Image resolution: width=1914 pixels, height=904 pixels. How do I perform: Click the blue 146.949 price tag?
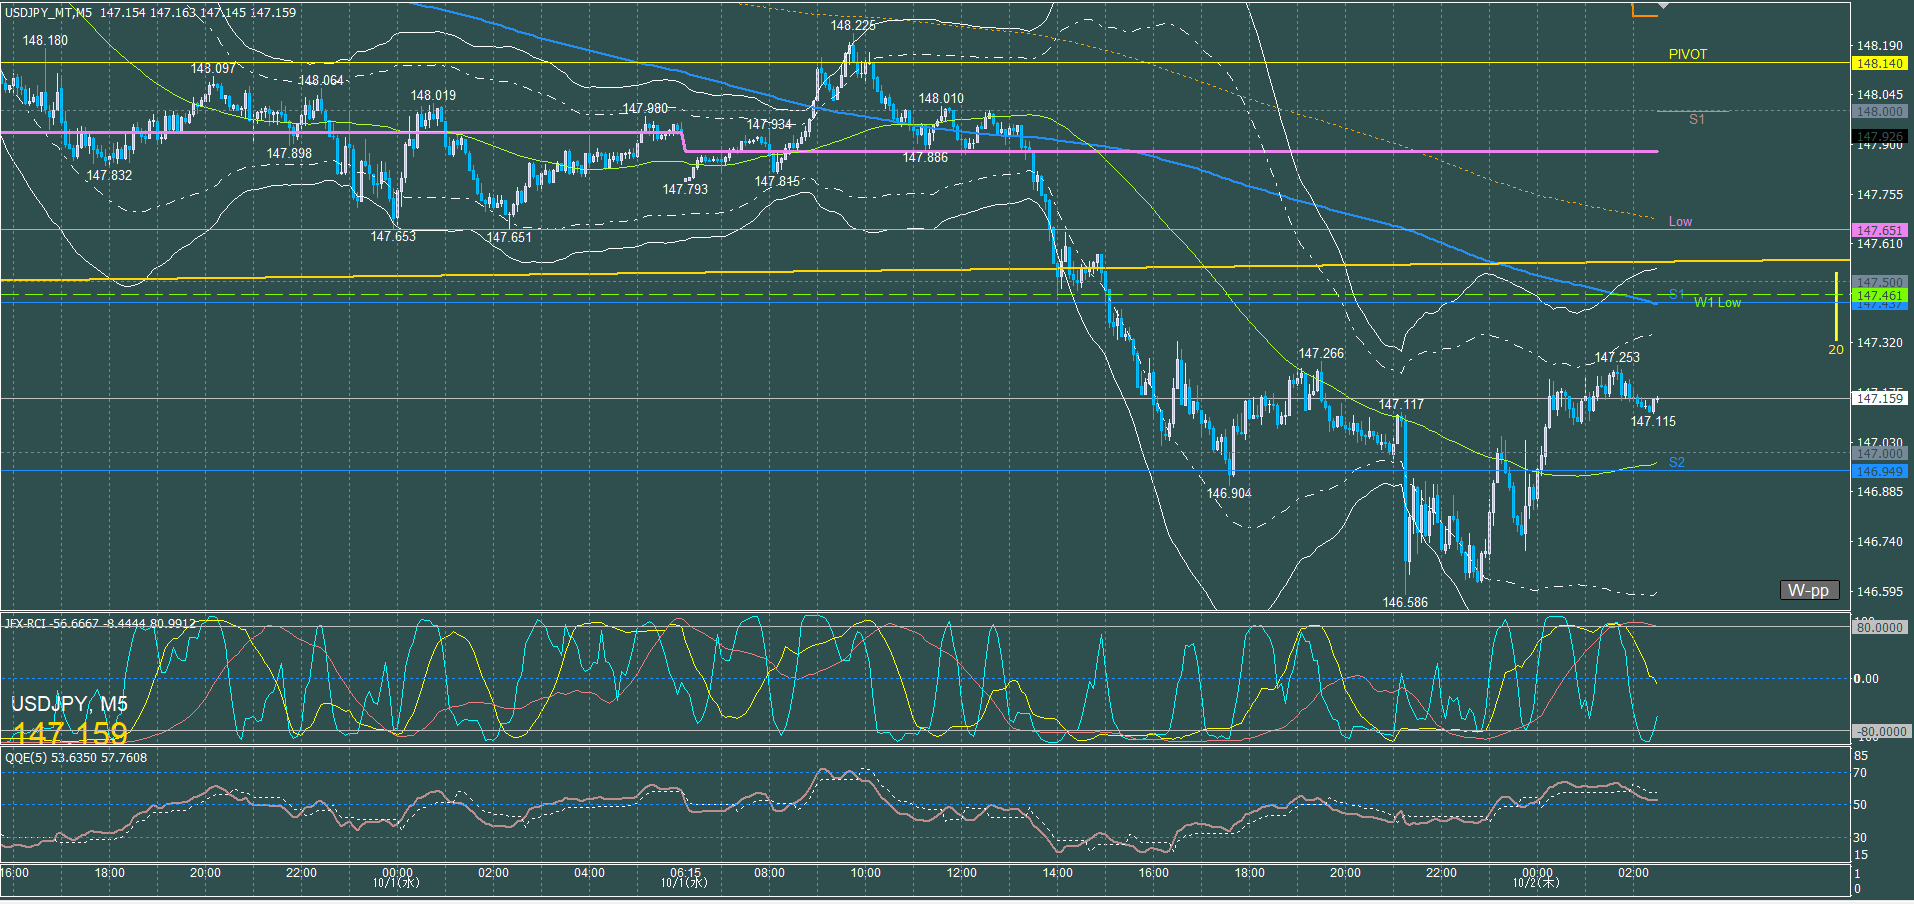[x=1879, y=471]
